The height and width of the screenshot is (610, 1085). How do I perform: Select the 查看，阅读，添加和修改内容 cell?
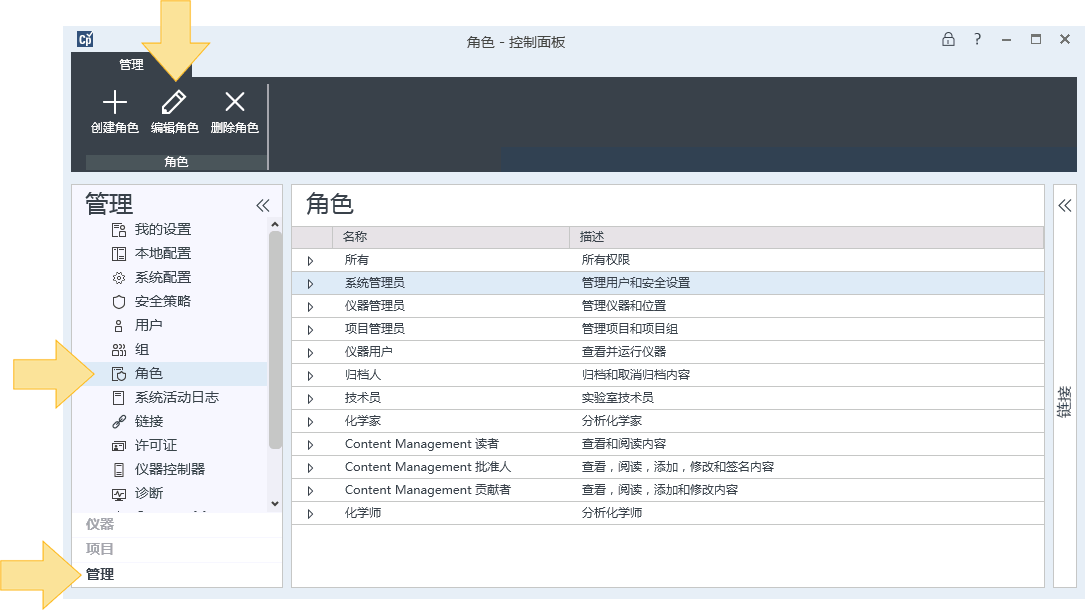coord(659,490)
